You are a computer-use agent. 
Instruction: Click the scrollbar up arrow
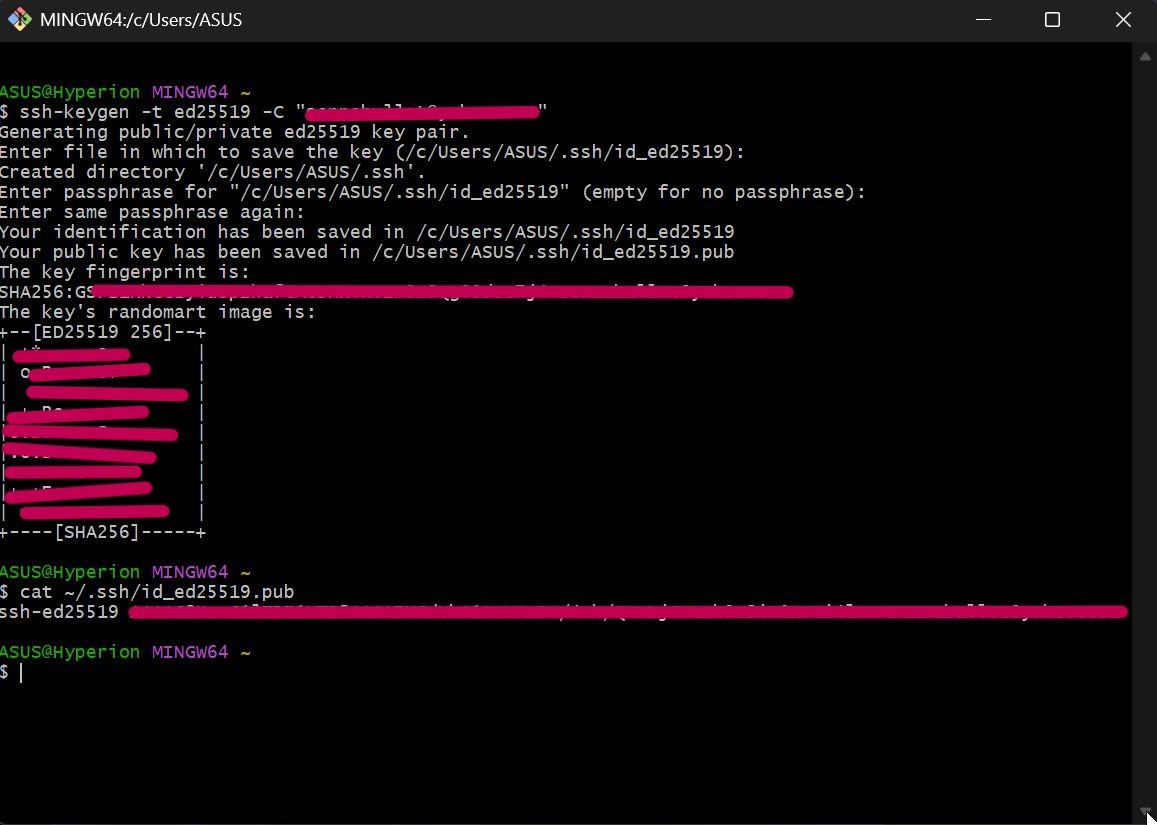pos(1144,56)
